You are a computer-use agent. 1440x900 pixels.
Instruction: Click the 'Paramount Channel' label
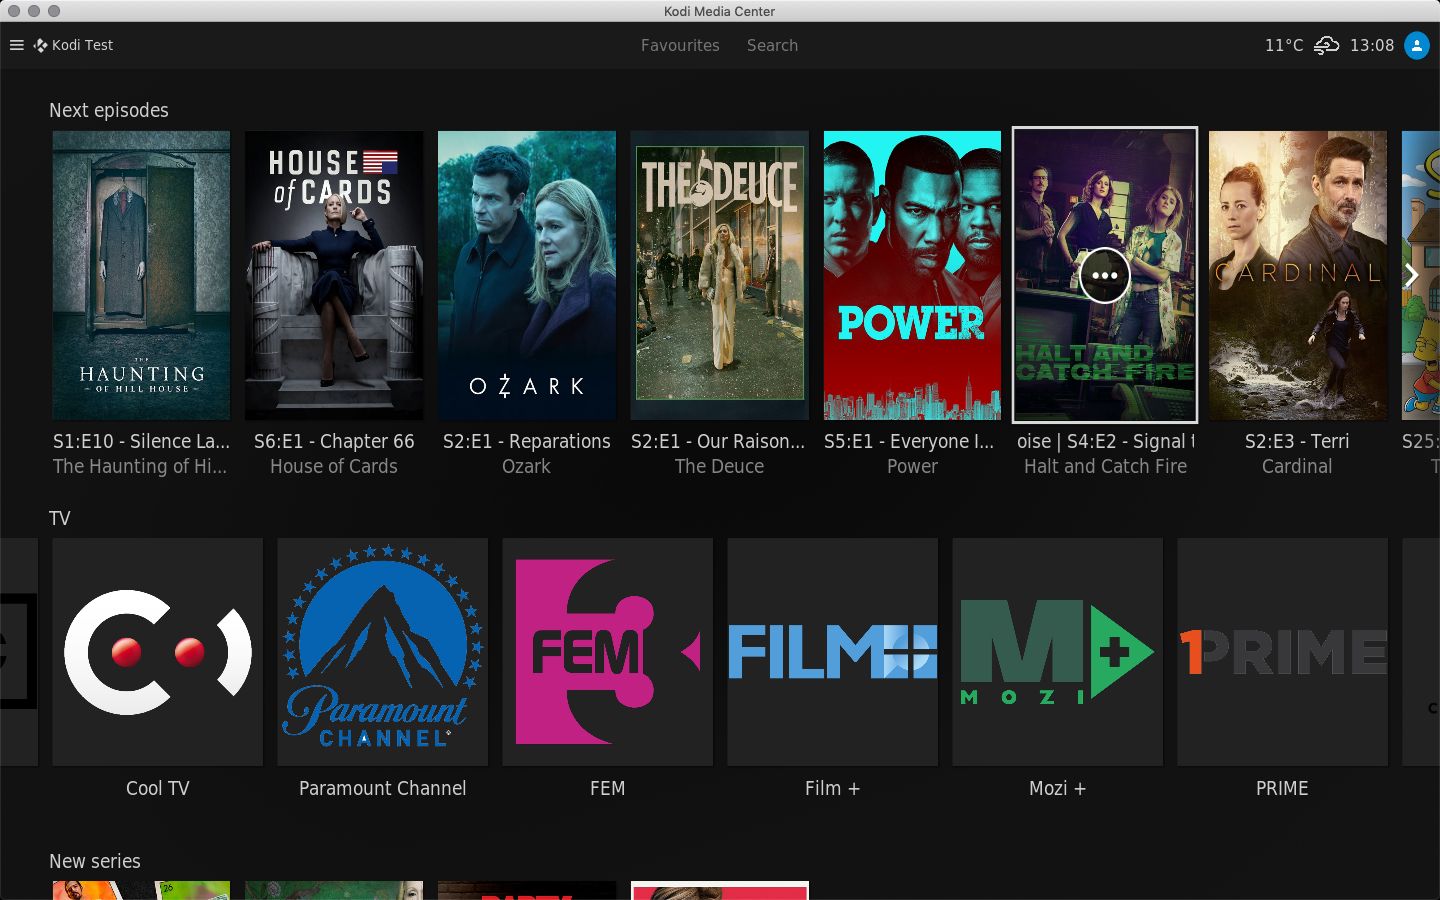(383, 788)
